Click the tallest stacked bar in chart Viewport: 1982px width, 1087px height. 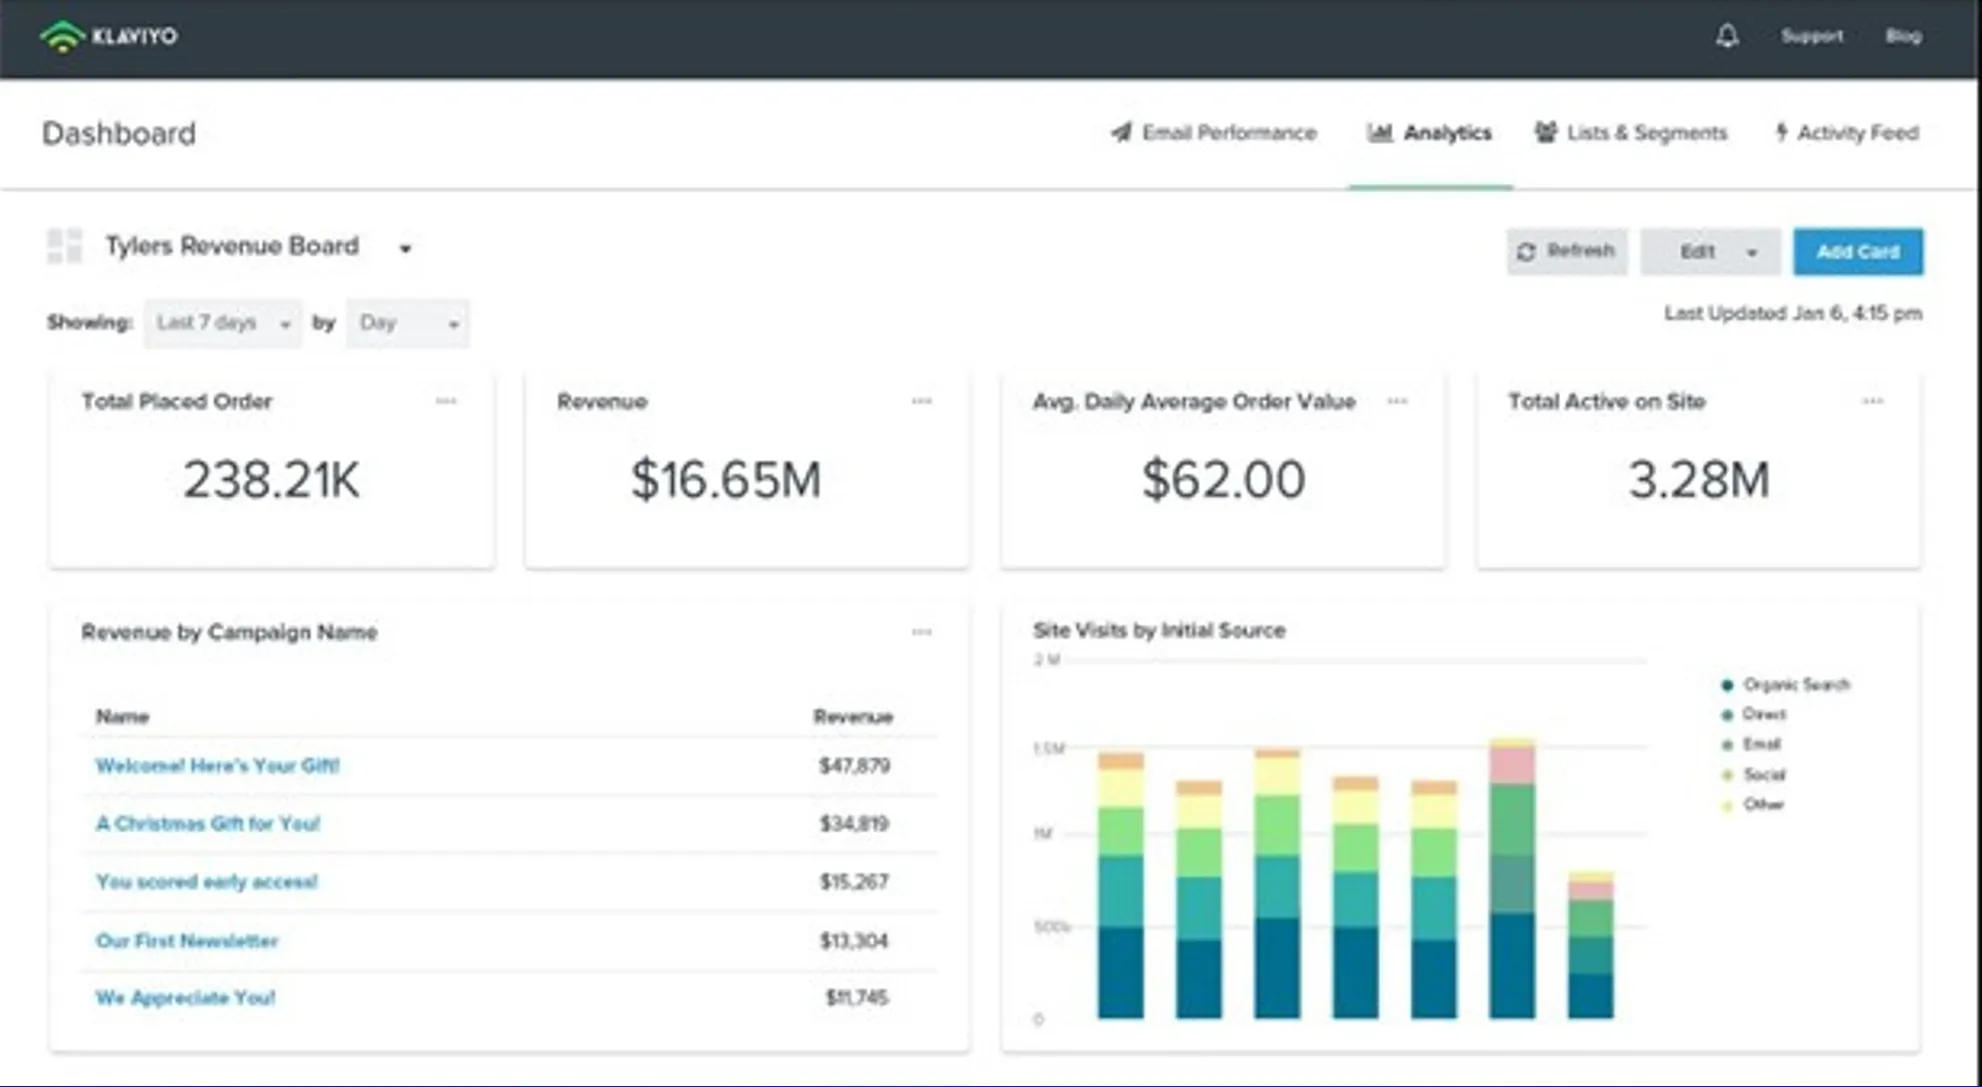[x=1511, y=880]
